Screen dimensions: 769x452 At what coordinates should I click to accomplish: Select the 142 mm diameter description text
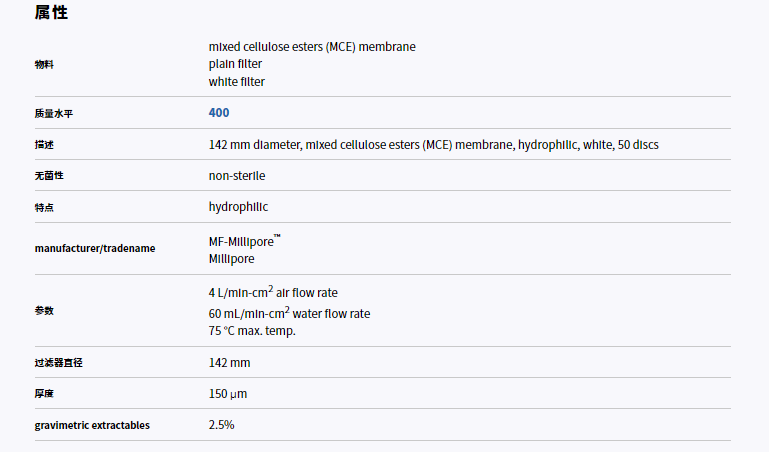434,145
